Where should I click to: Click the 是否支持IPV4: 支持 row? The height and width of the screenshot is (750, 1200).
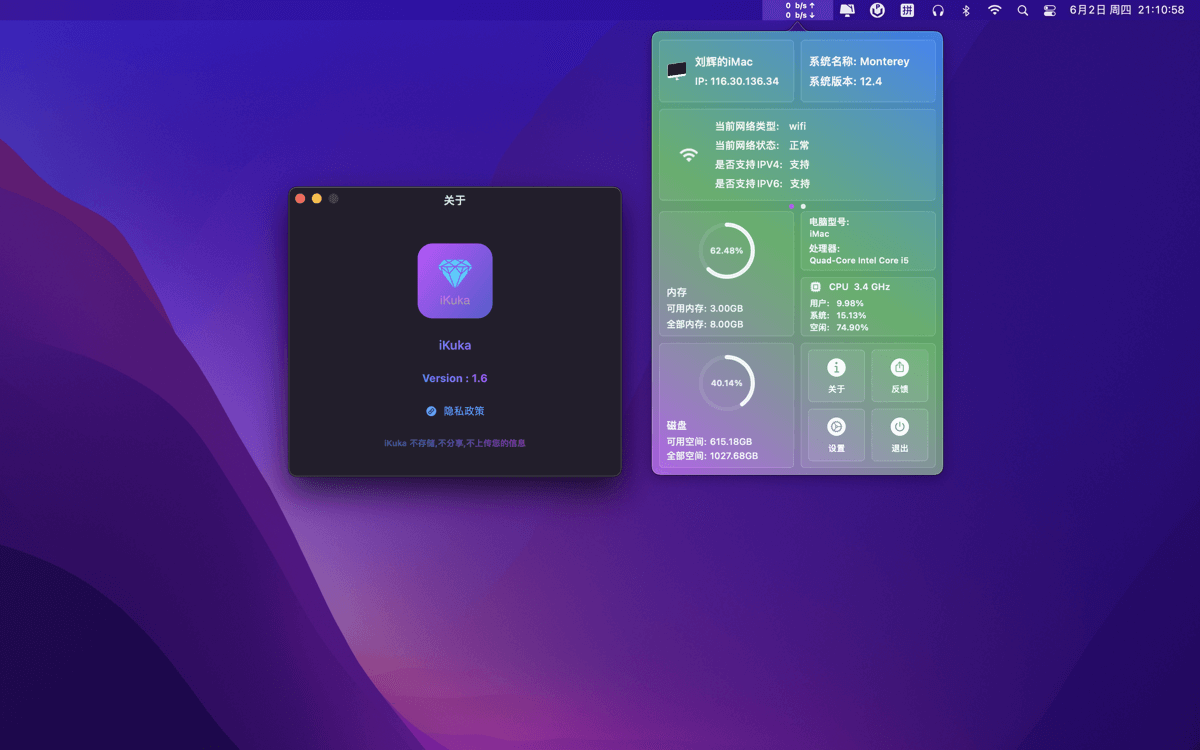pos(762,164)
